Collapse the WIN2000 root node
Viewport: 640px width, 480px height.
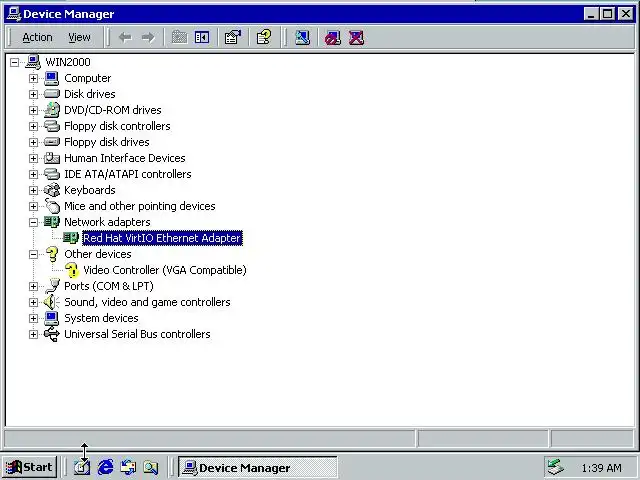pyautogui.click(x=14, y=62)
